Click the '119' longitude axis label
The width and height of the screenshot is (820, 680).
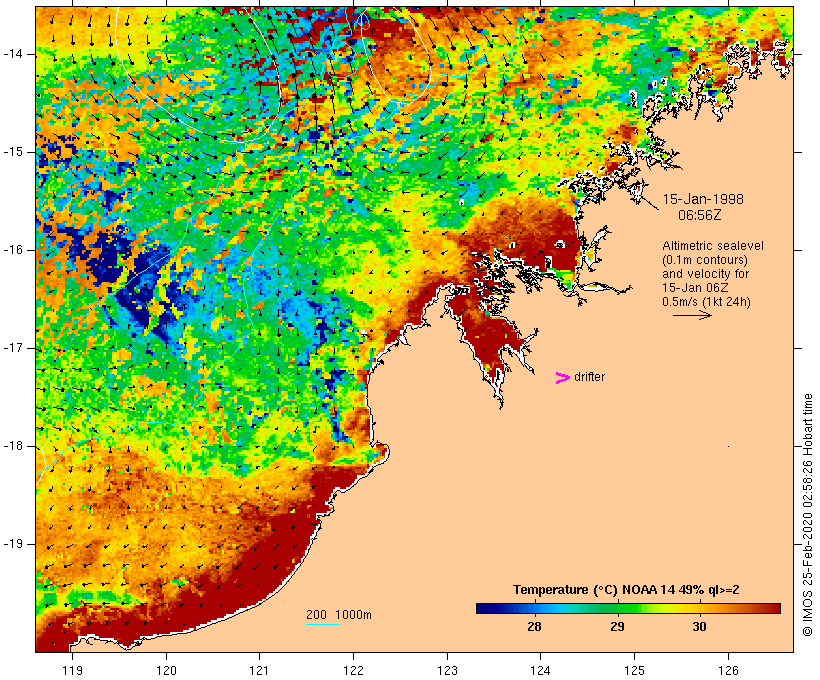[72, 670]
